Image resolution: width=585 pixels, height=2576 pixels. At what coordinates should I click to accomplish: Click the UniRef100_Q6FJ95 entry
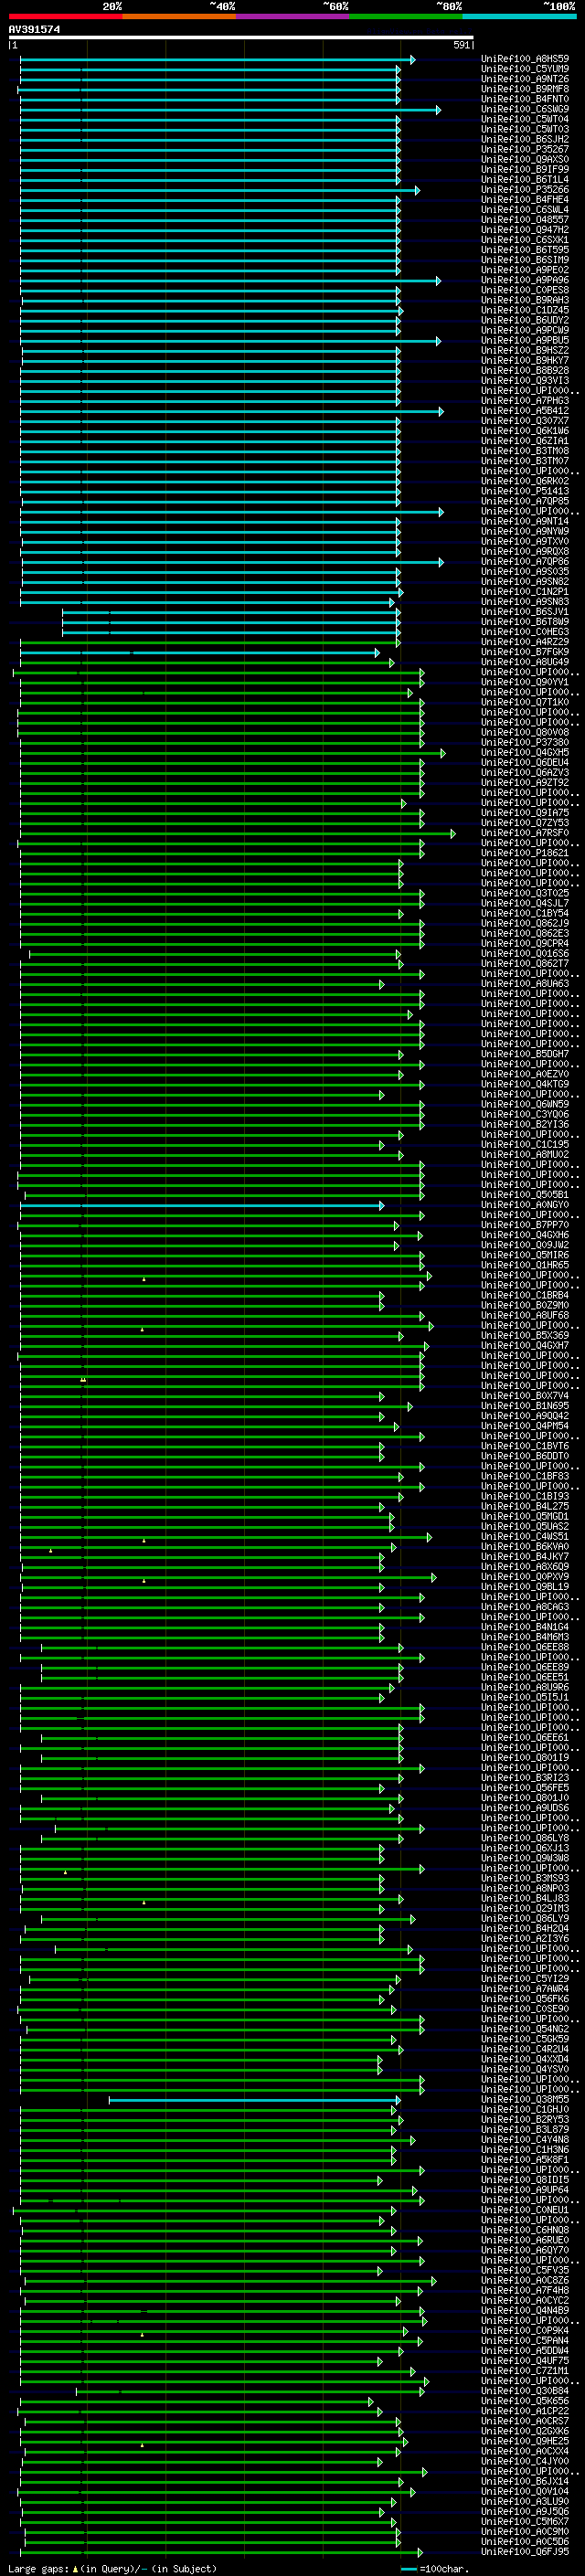click(x=525, y=2551)
